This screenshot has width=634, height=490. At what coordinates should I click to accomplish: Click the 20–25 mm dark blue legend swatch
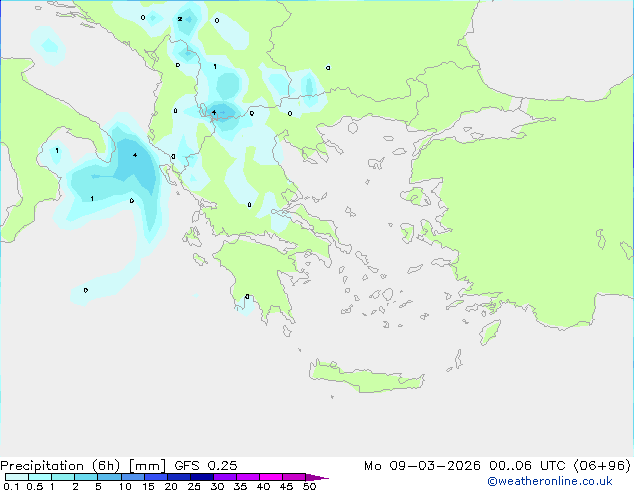click(179, 477)
